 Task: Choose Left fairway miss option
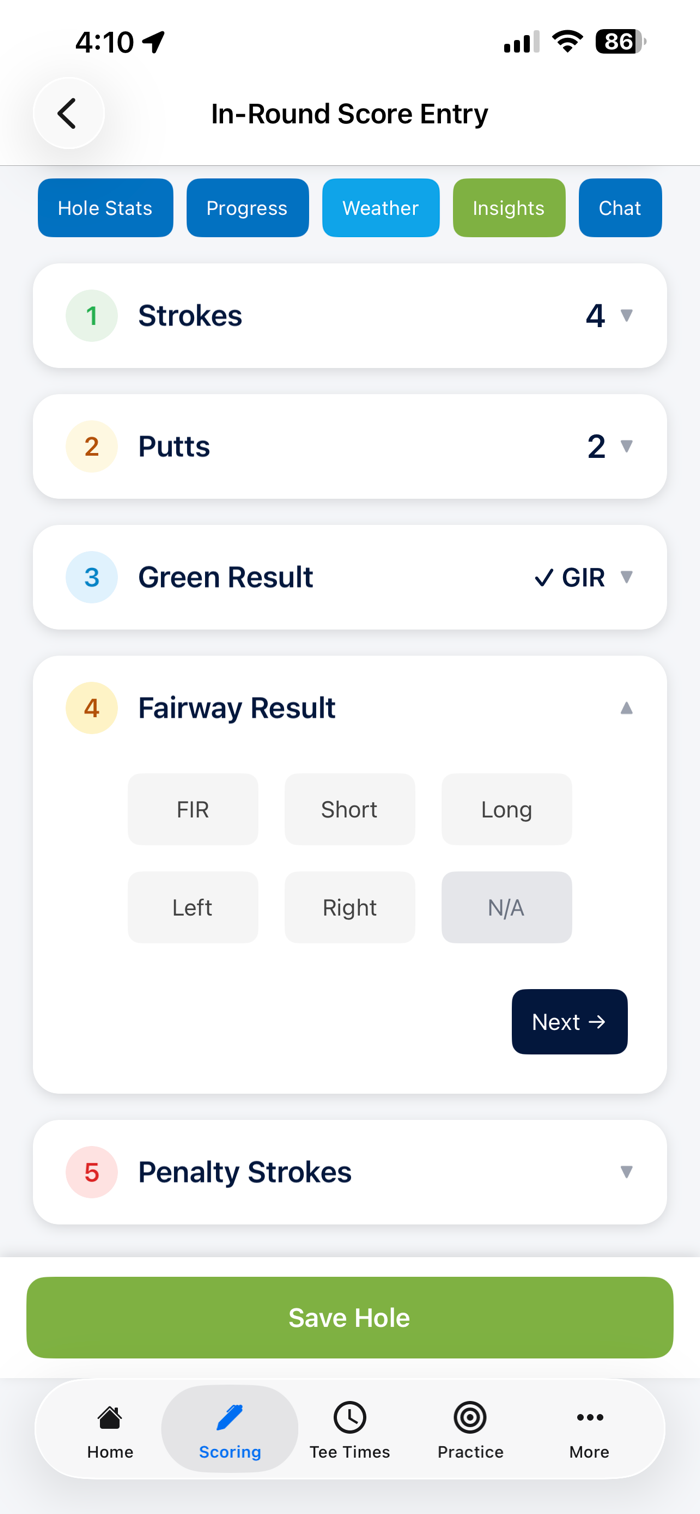tap(193, 907)
